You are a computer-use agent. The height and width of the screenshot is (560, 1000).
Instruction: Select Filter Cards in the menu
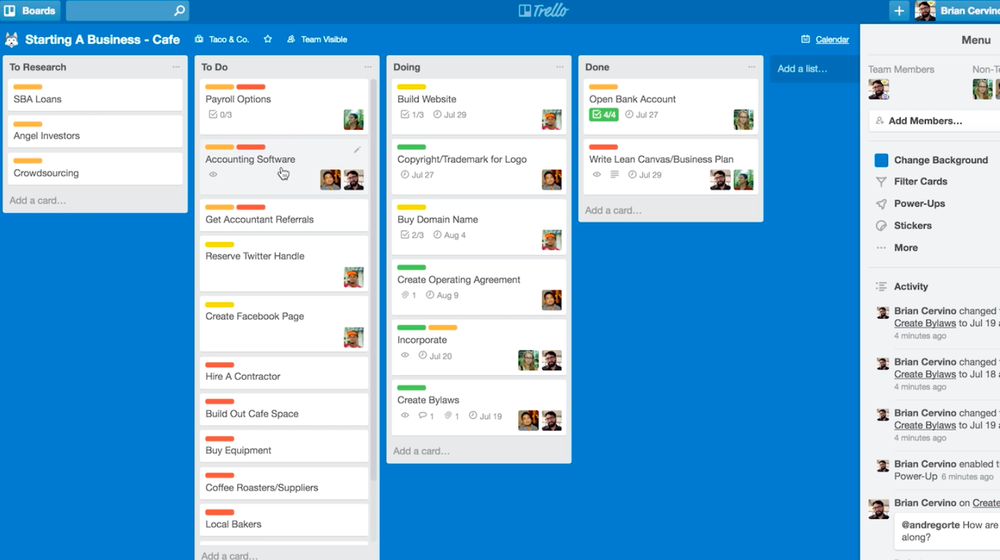coord(920,182)
